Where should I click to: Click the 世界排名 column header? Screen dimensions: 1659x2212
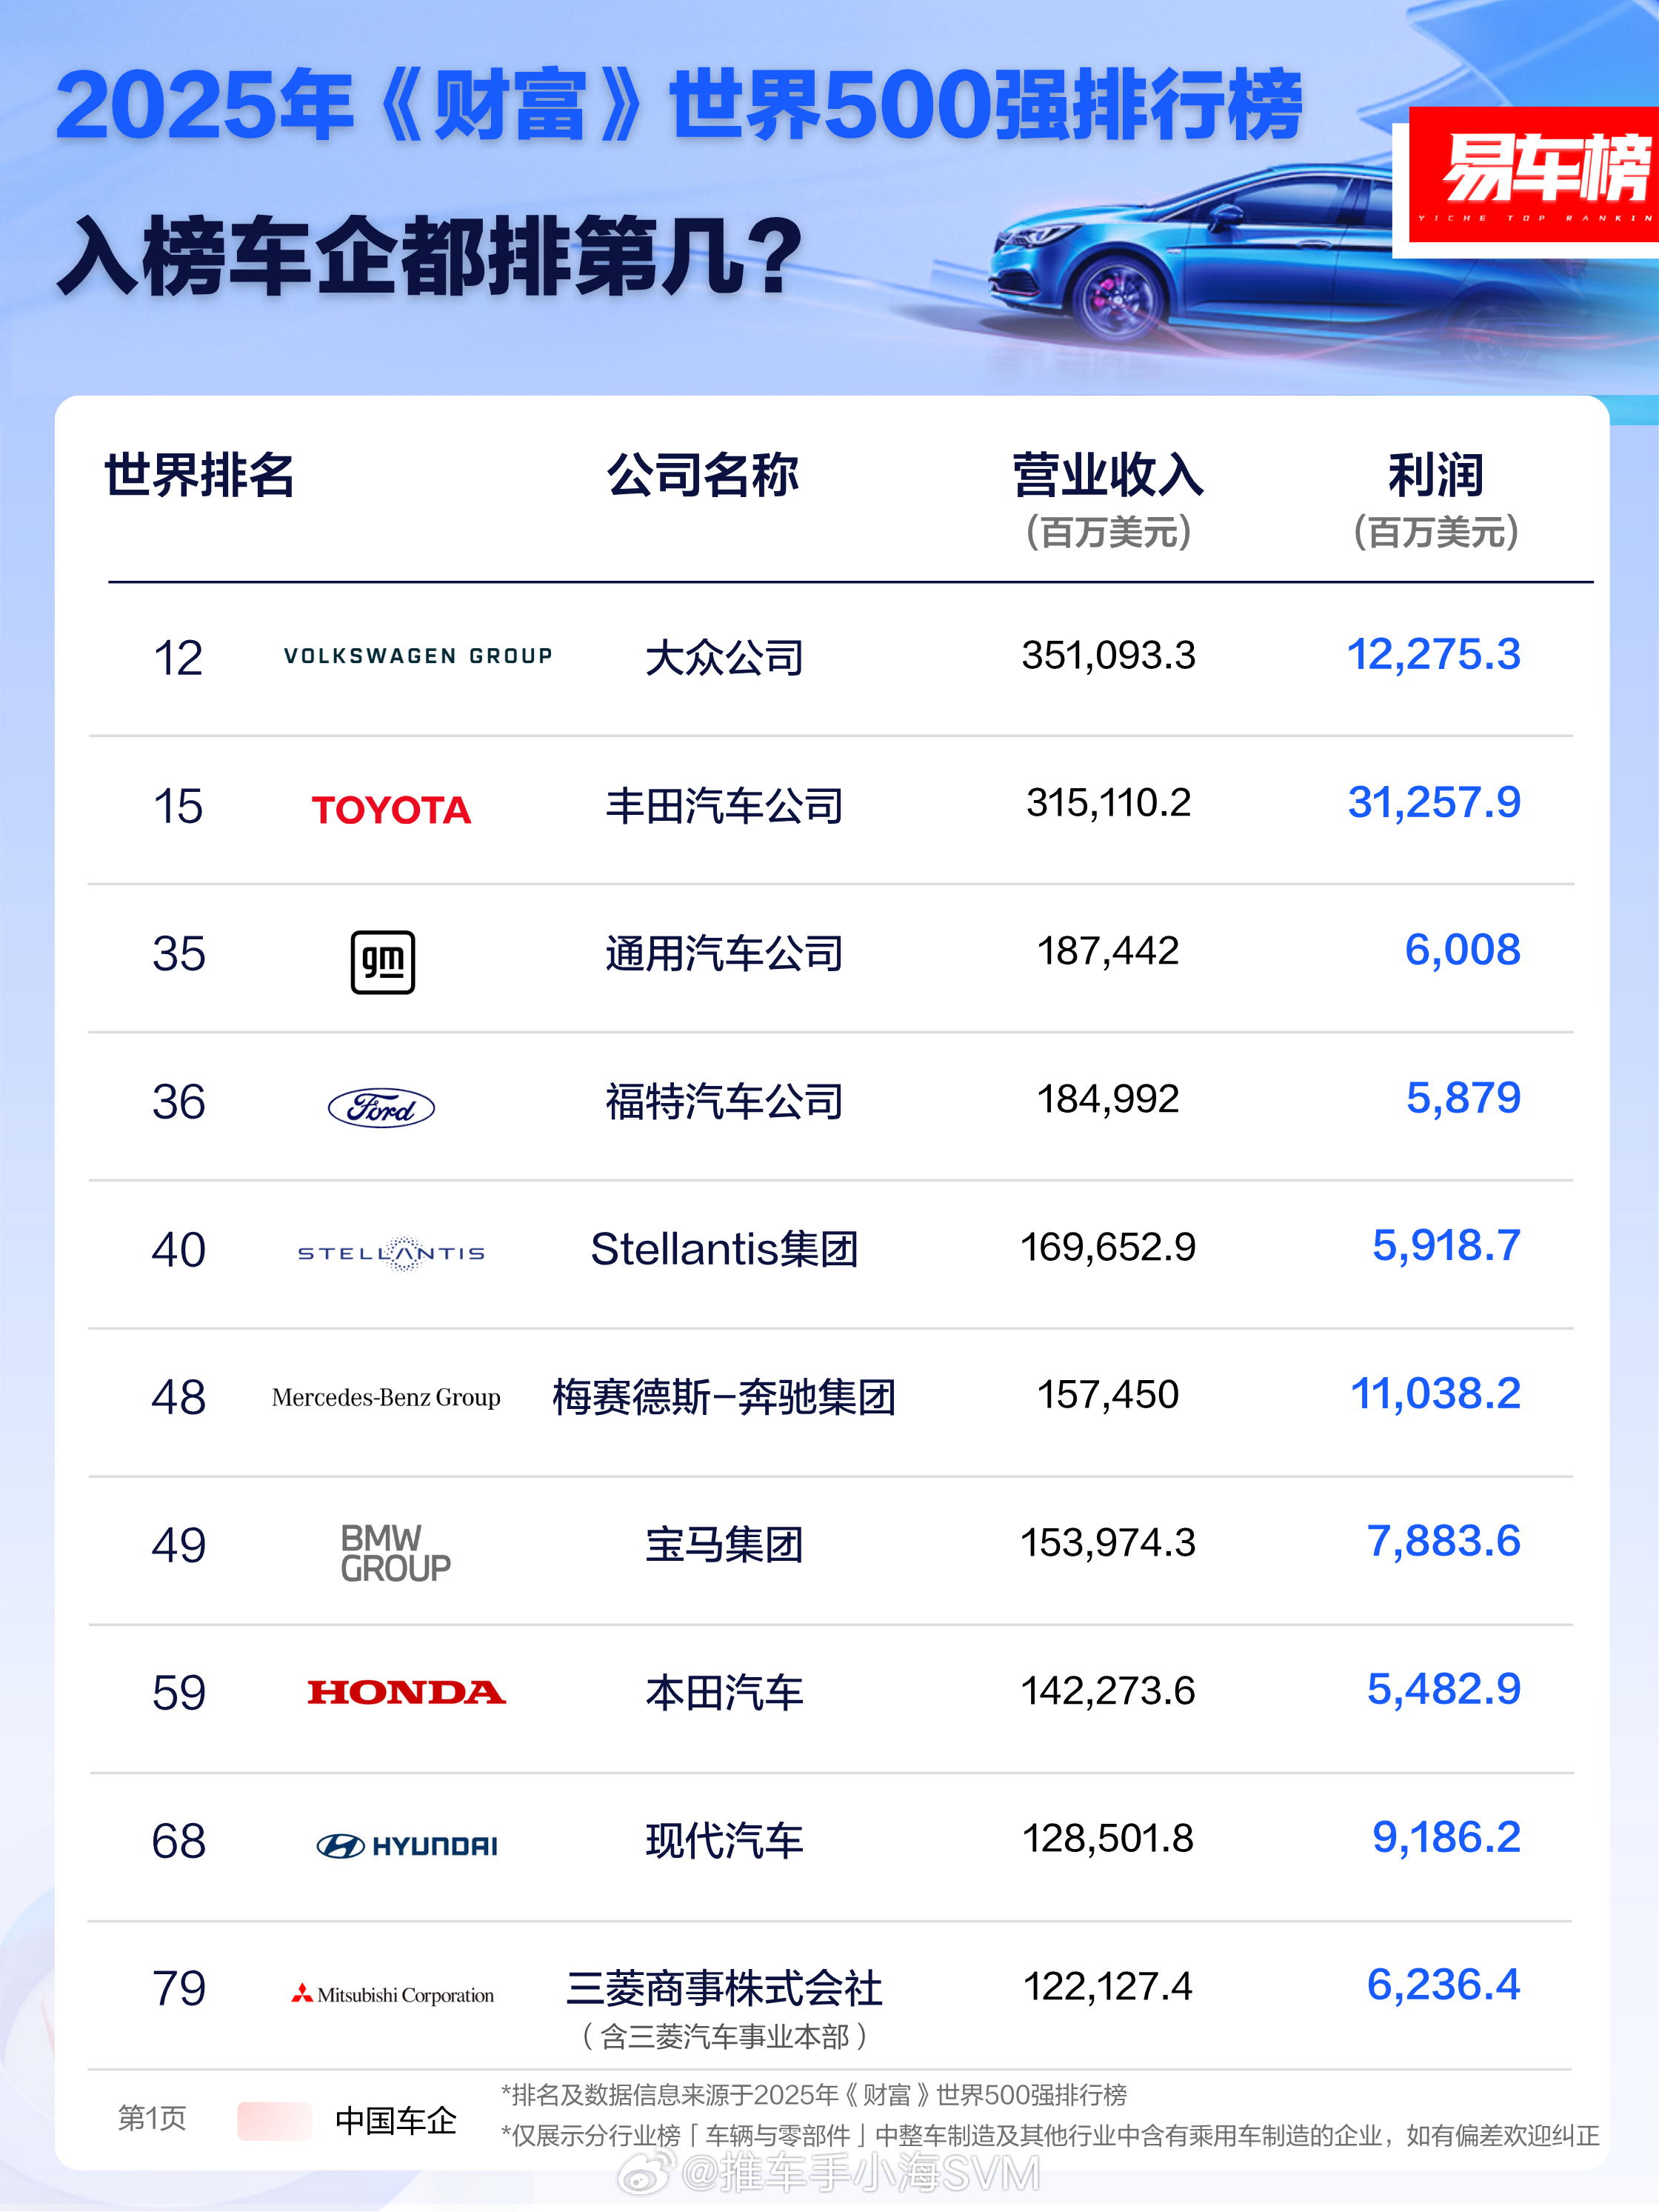click(x=199, y=475)
